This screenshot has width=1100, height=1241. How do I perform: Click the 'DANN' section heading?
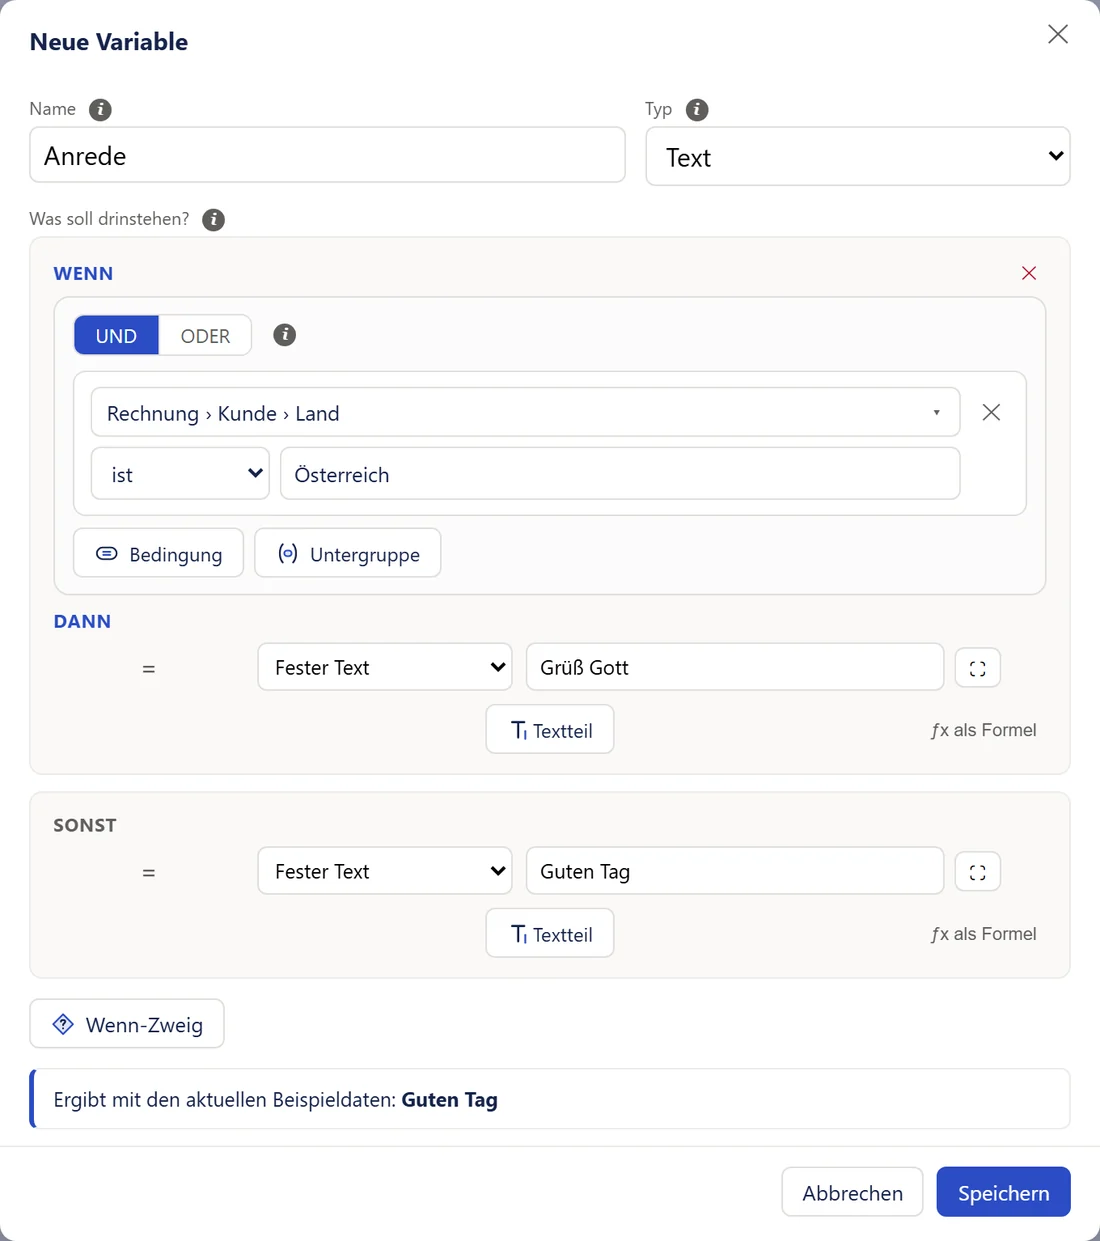pos(82,622)
